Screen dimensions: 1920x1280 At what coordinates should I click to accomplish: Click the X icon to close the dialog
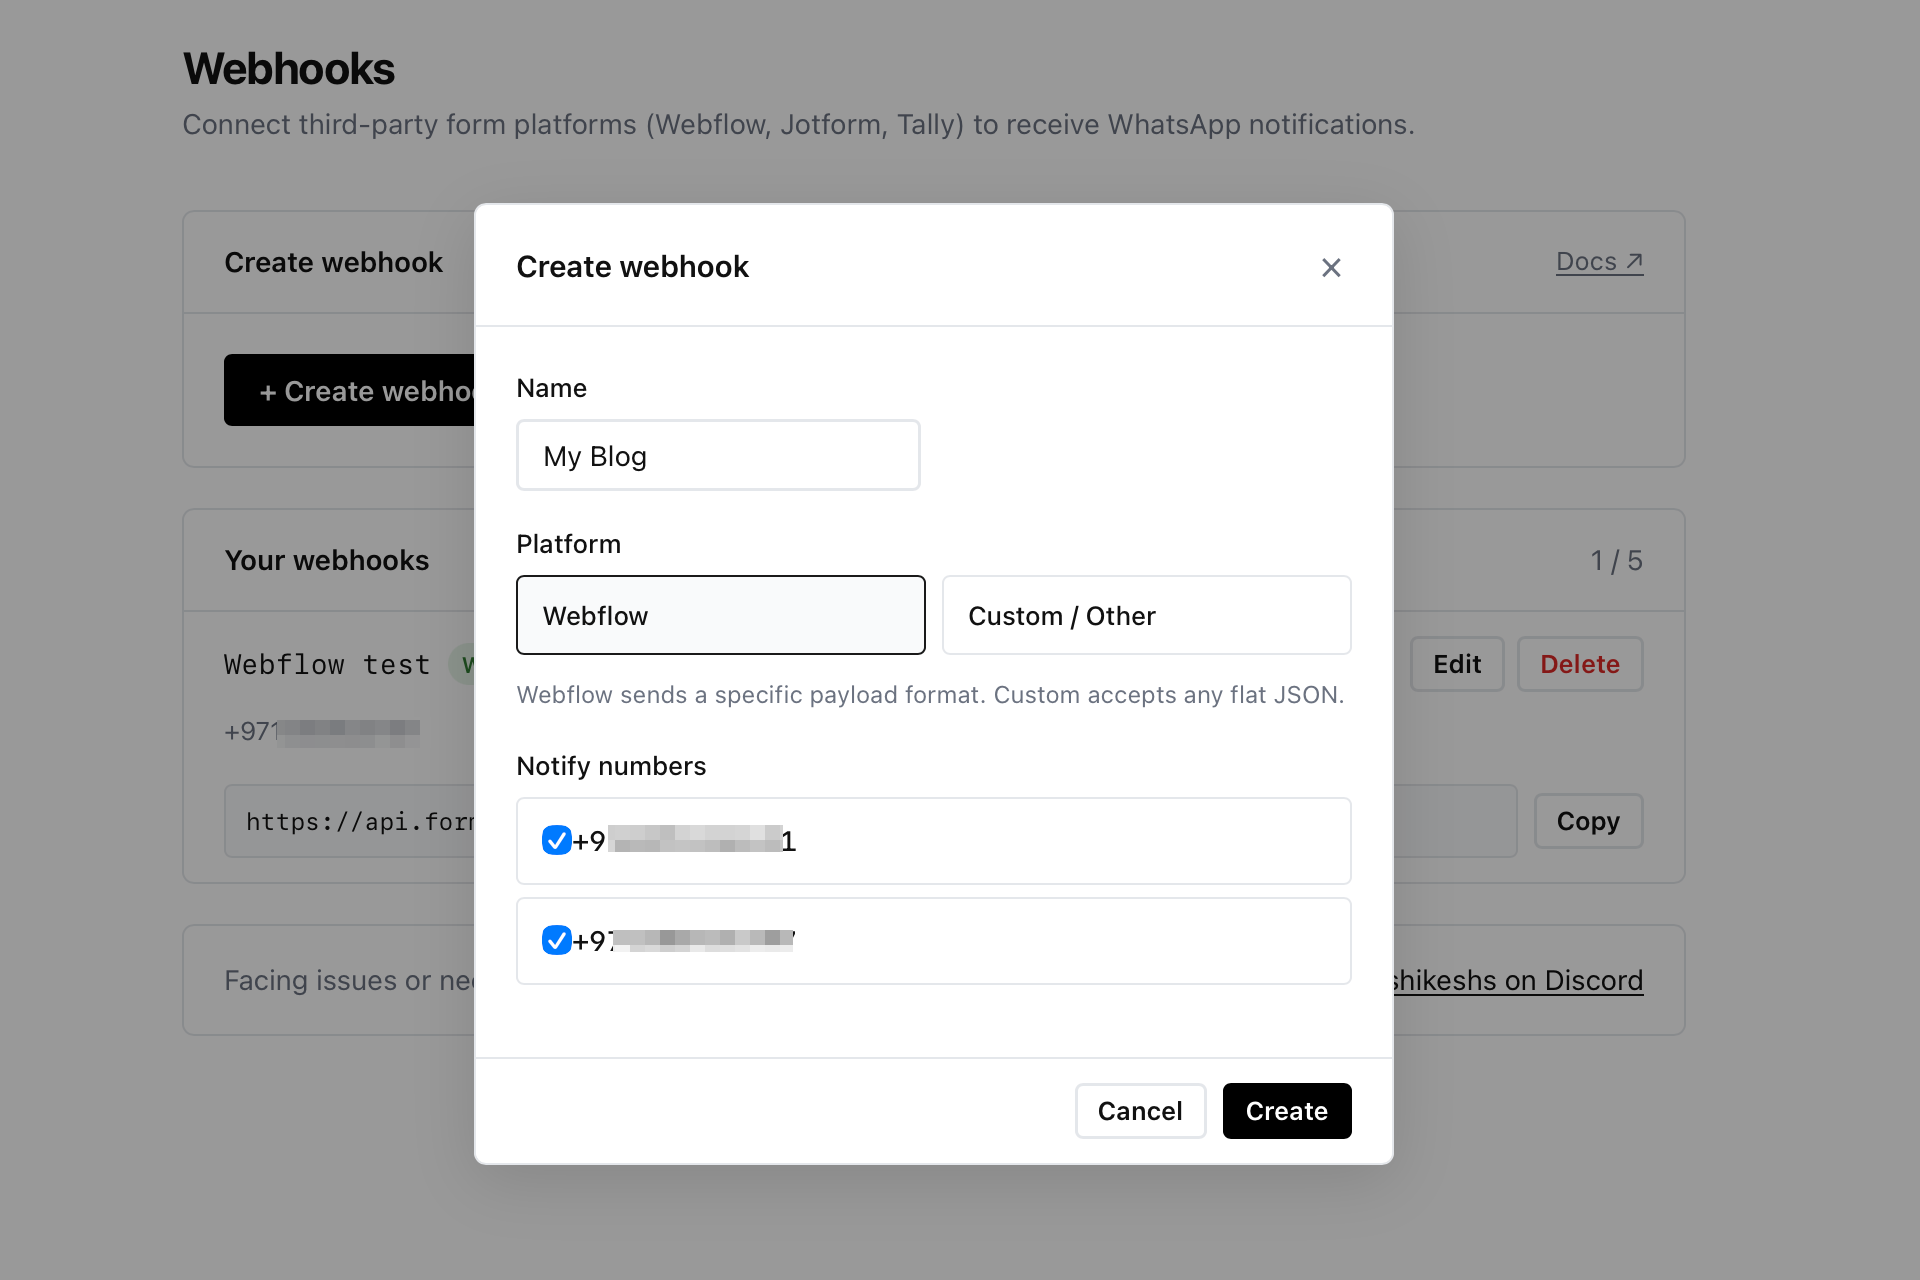coord(1331,267)
